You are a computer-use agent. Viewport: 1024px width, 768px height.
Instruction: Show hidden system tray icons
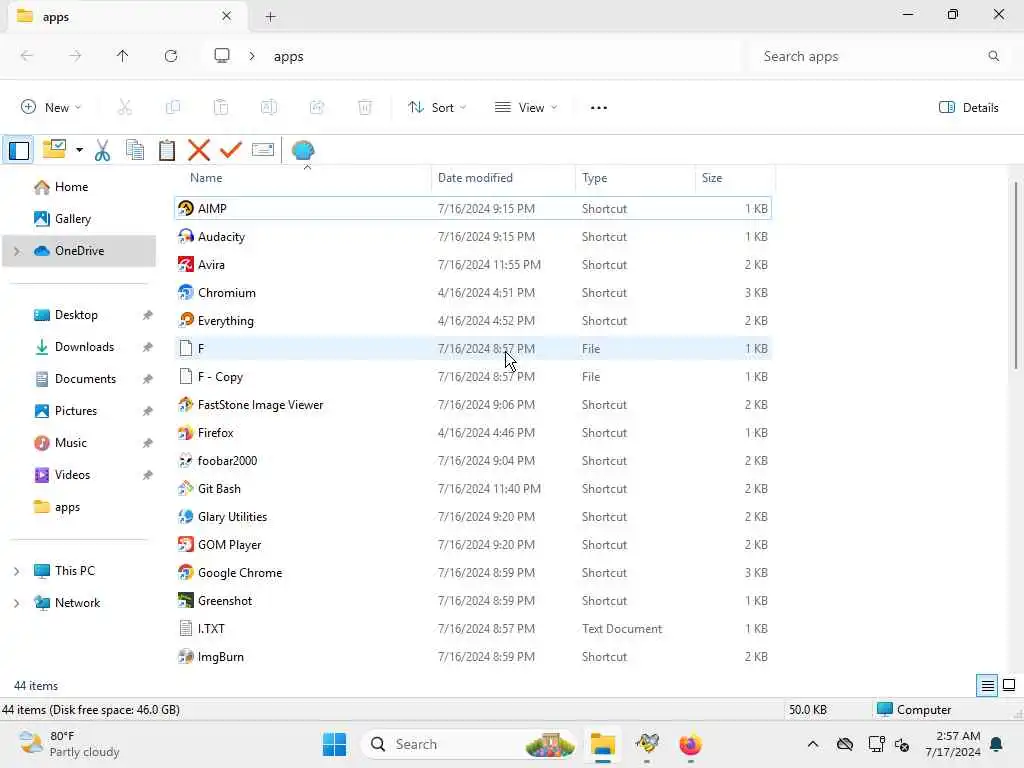click(812, 744)
